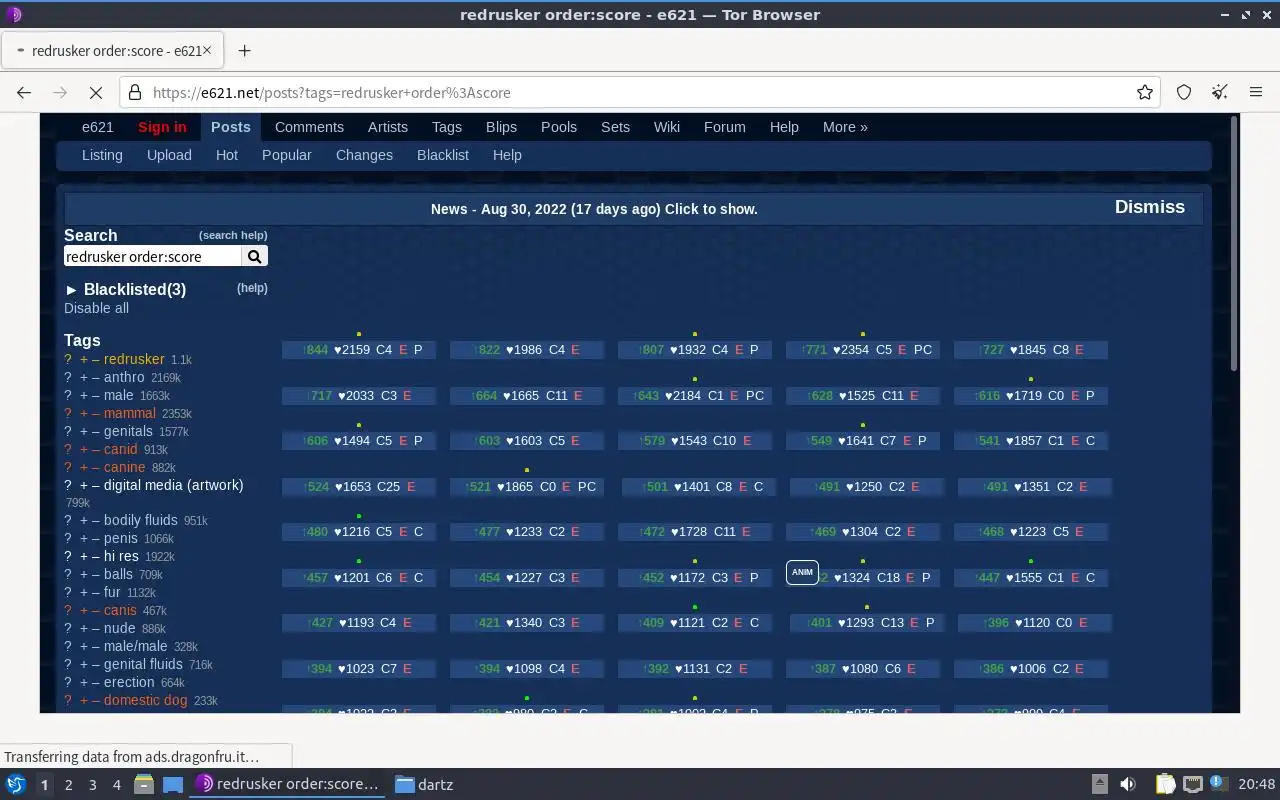Click the network tray icon
This screenshot has height=800, width=1280.
pos(1192,784)
